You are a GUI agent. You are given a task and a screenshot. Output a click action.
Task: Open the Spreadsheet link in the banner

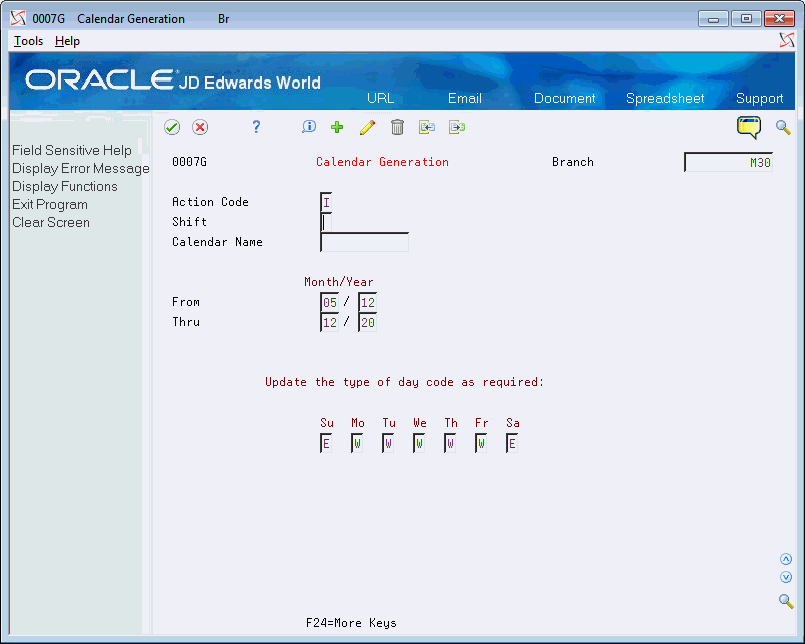point(665,98)
